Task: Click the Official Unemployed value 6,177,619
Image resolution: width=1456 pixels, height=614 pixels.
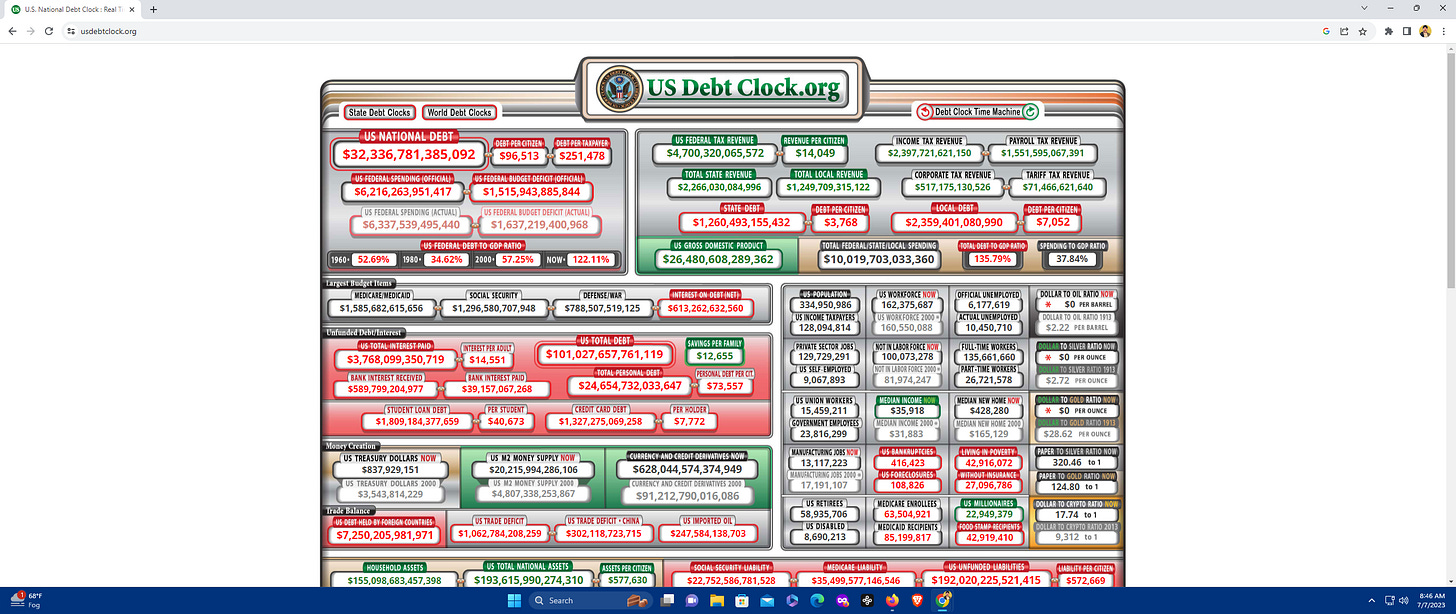Action: point(988,305)
